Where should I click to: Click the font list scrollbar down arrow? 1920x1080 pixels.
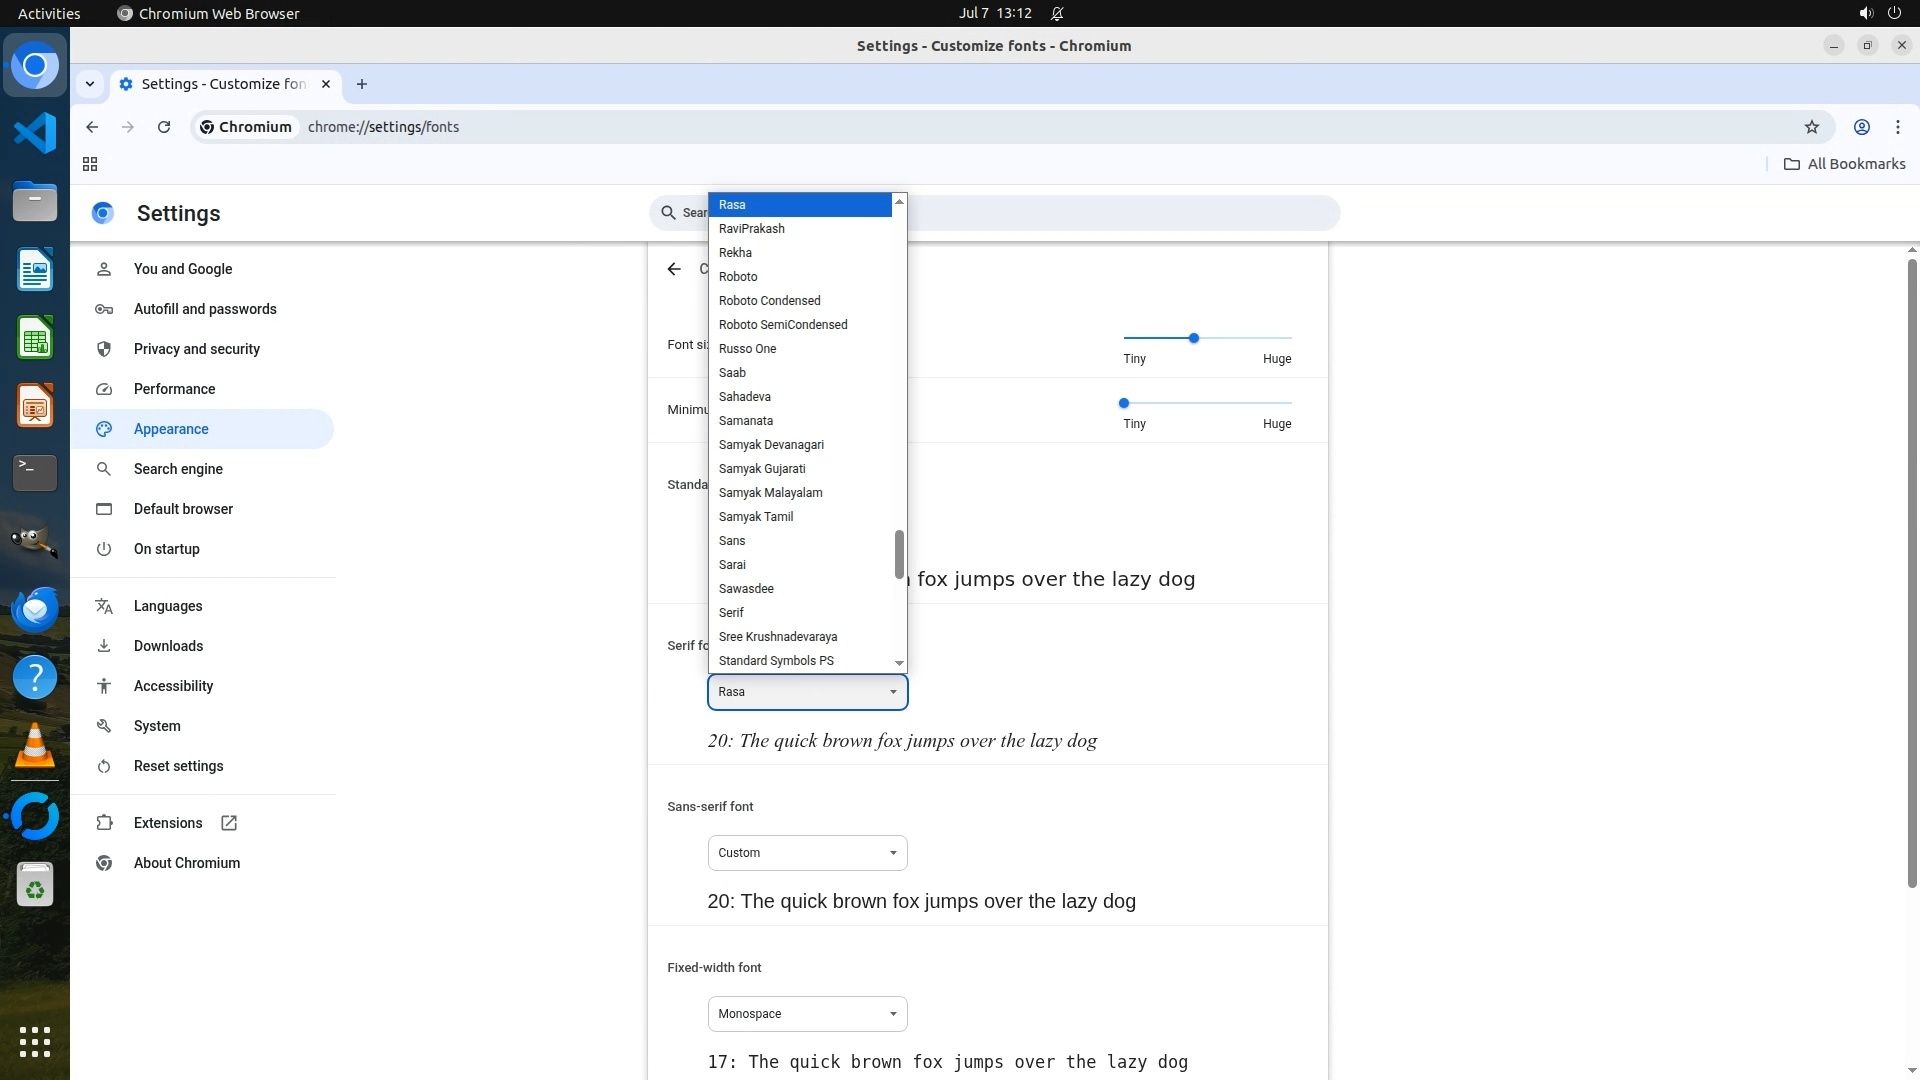[x=899, y=663]
